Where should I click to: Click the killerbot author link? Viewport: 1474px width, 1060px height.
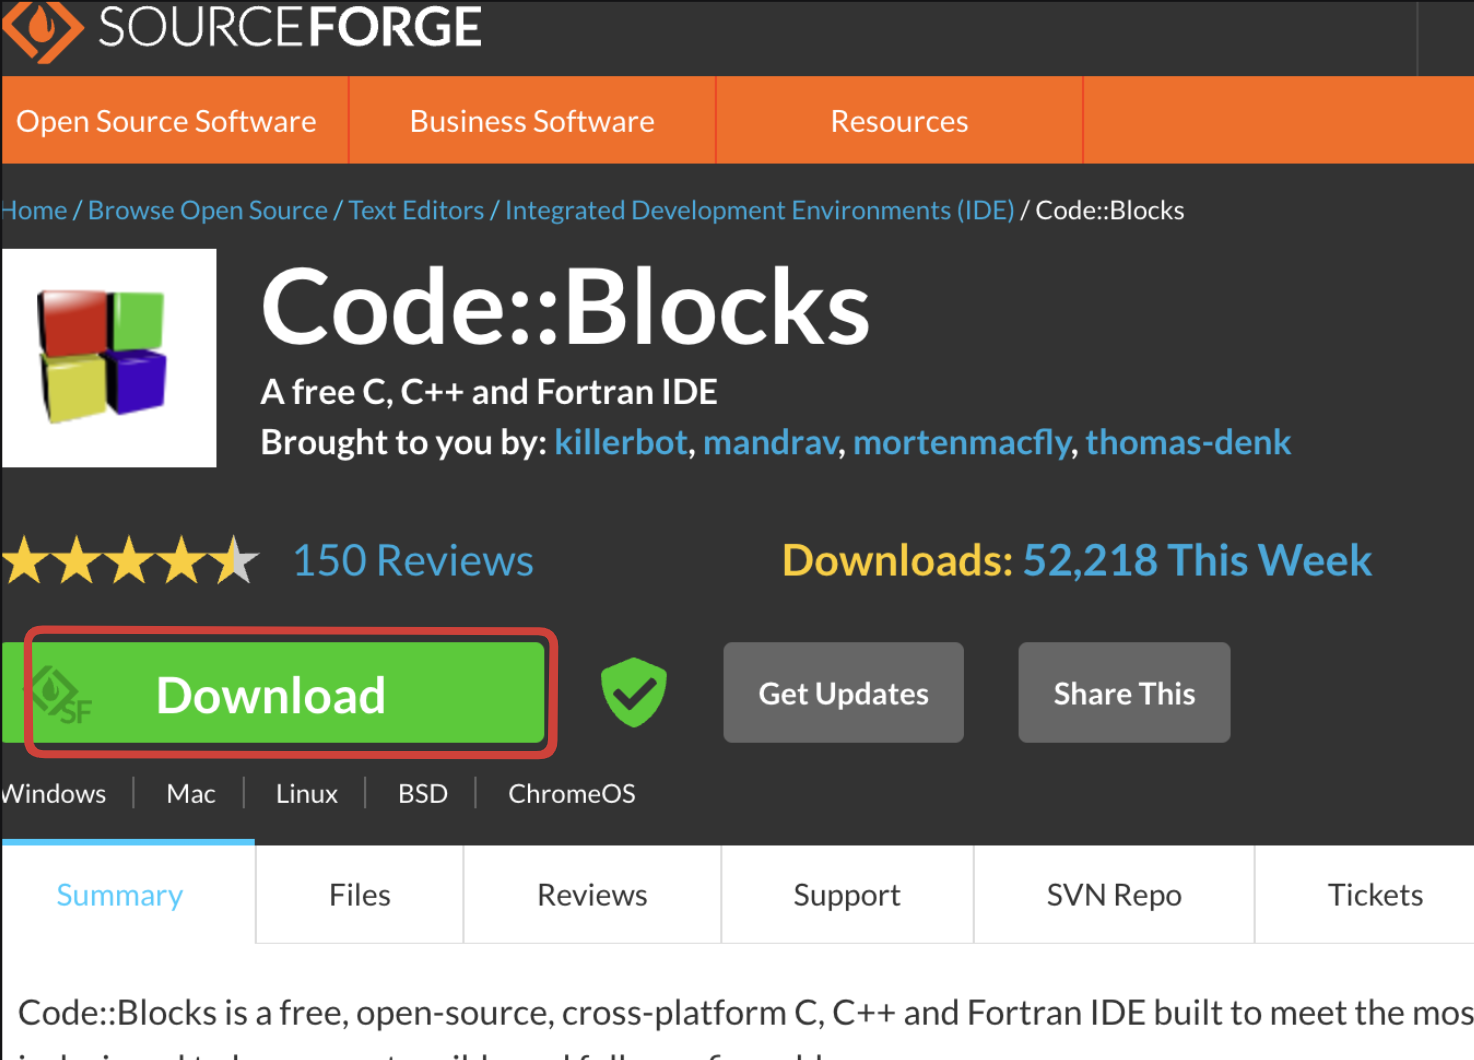(x=621, y=442)
